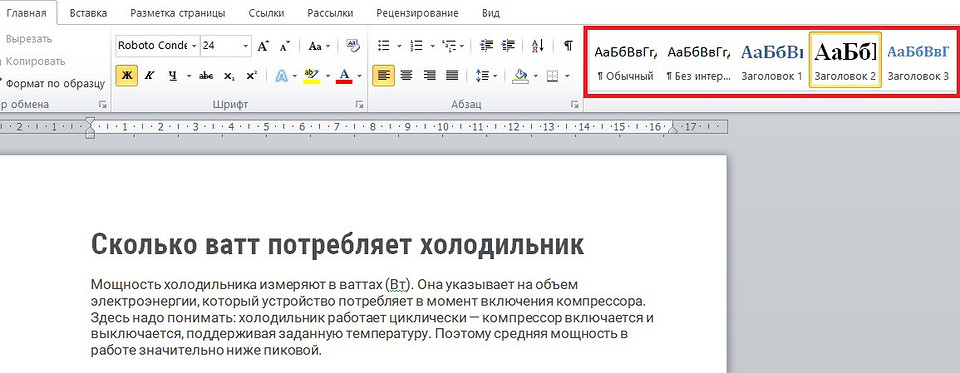
Task: Apply the Заголовок 2 style
Action: click(x=845, y=60)
